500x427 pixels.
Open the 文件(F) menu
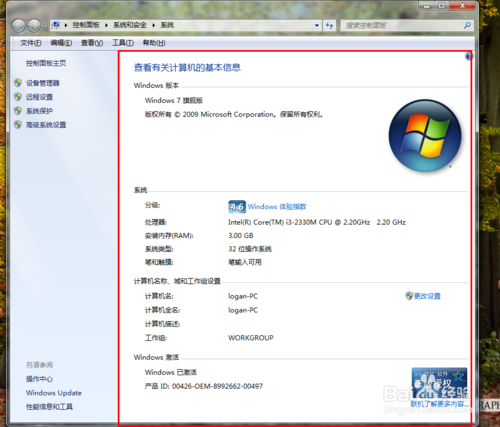point(31,43)
